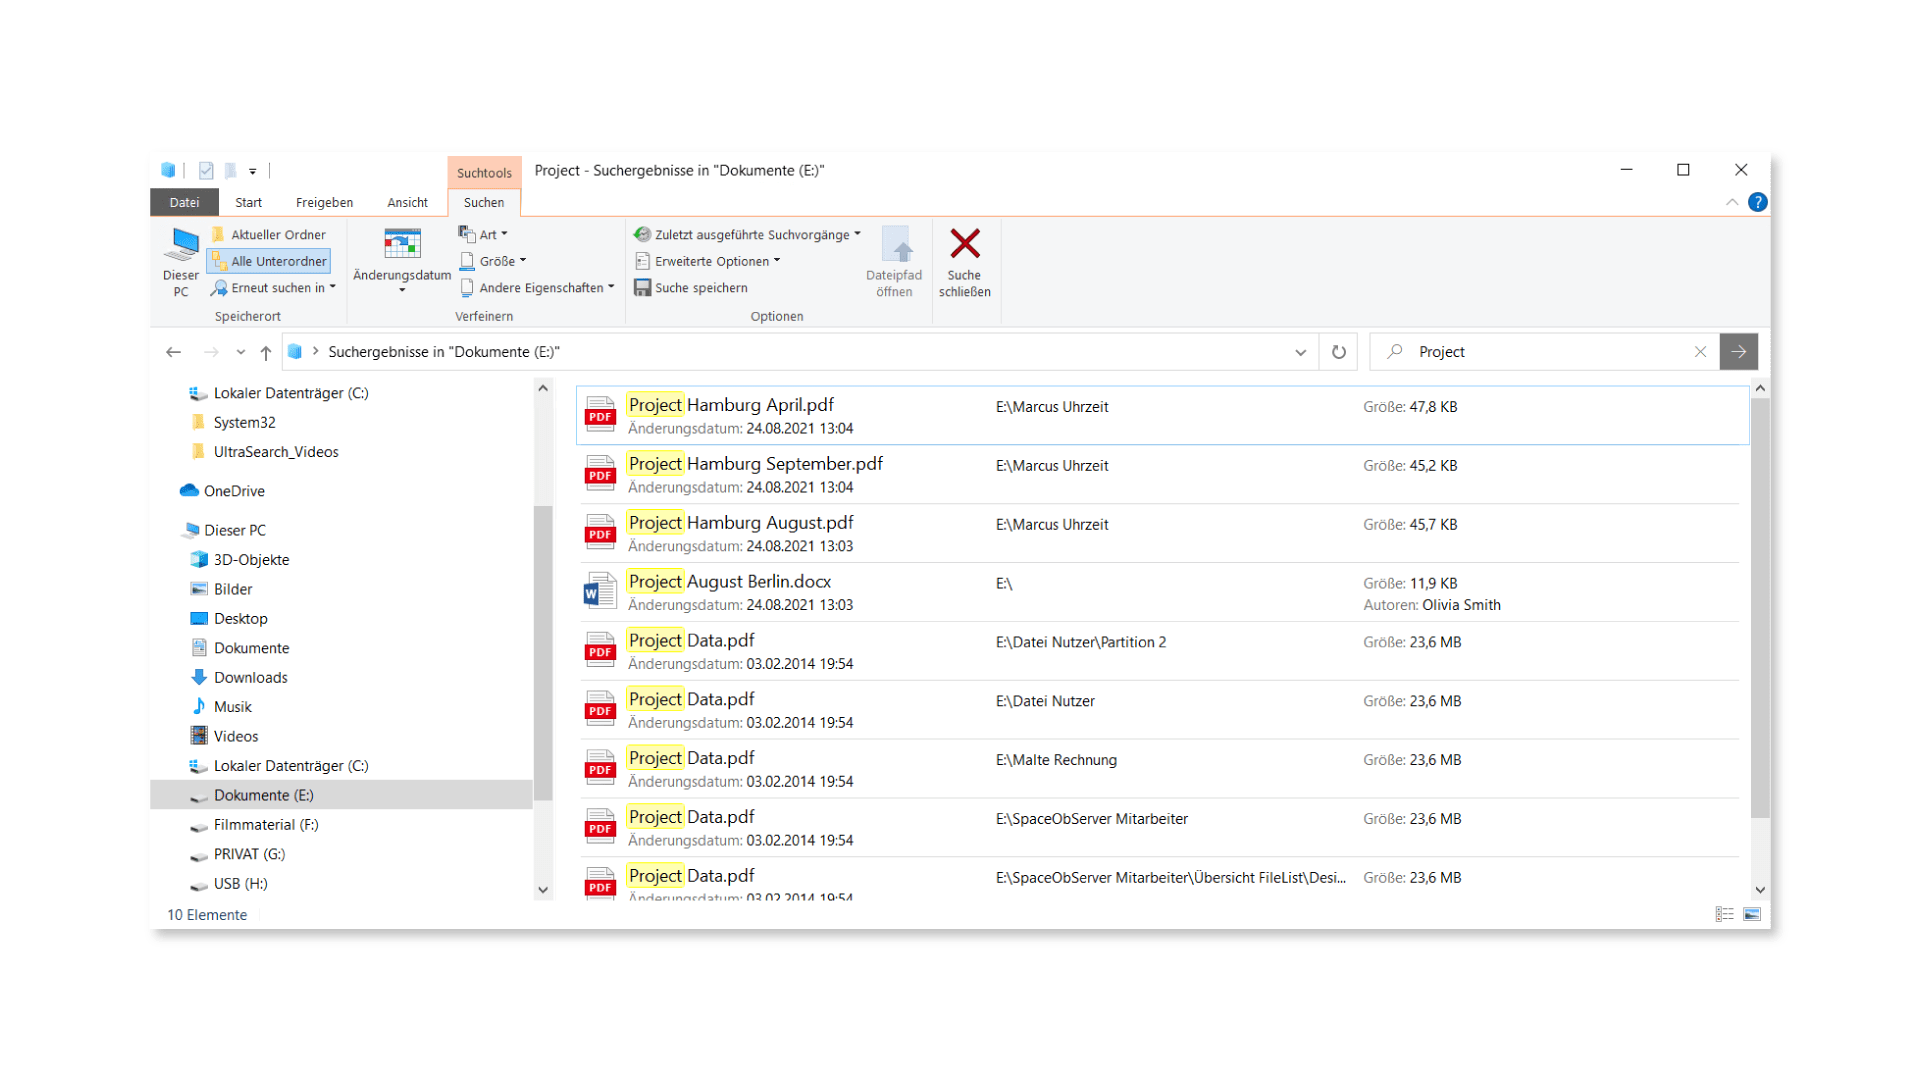The width and height of the screenshot is (1920, 1080).
Task: Click the Explorer window icon in title bar
Action: coord(168,170)
